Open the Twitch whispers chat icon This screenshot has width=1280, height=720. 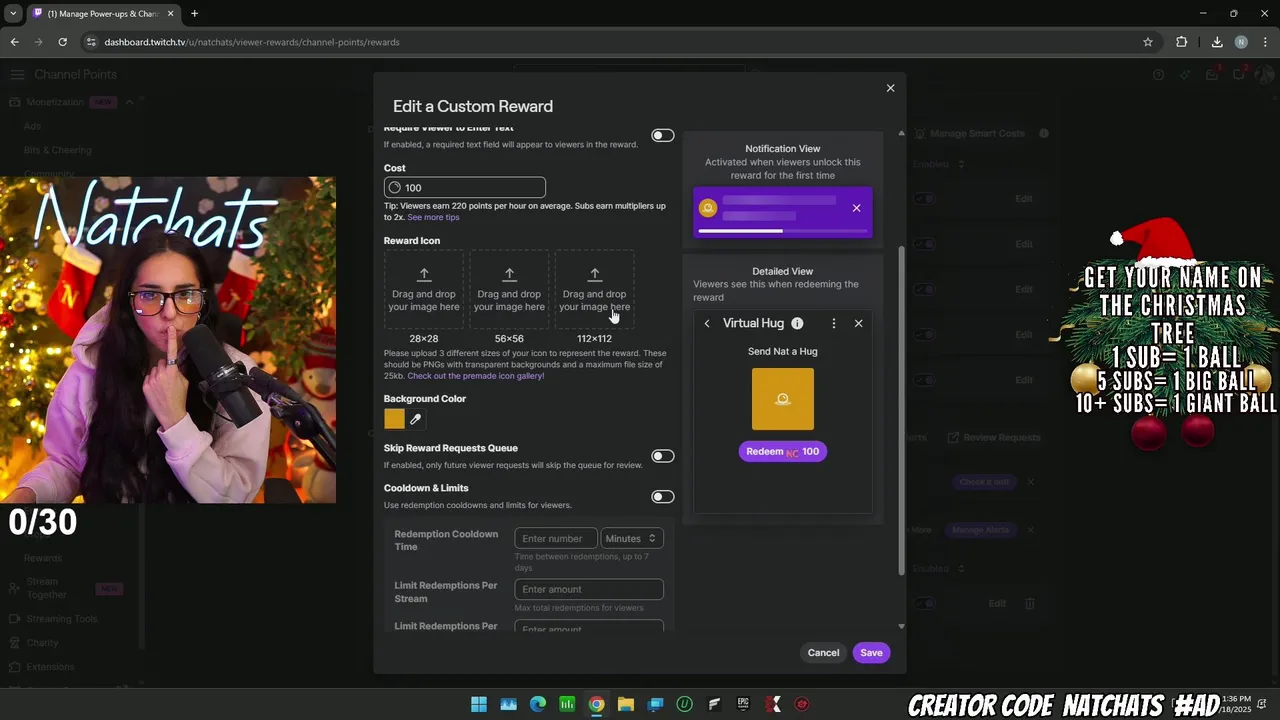(1239, 74)
